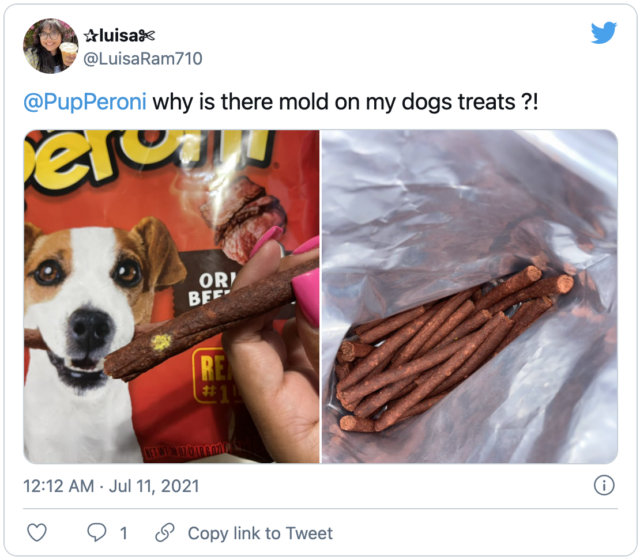The height and width of the screenshot is (560, 640).
Task: Click the Jul 11, 2021 date
Action: point(154,486)
